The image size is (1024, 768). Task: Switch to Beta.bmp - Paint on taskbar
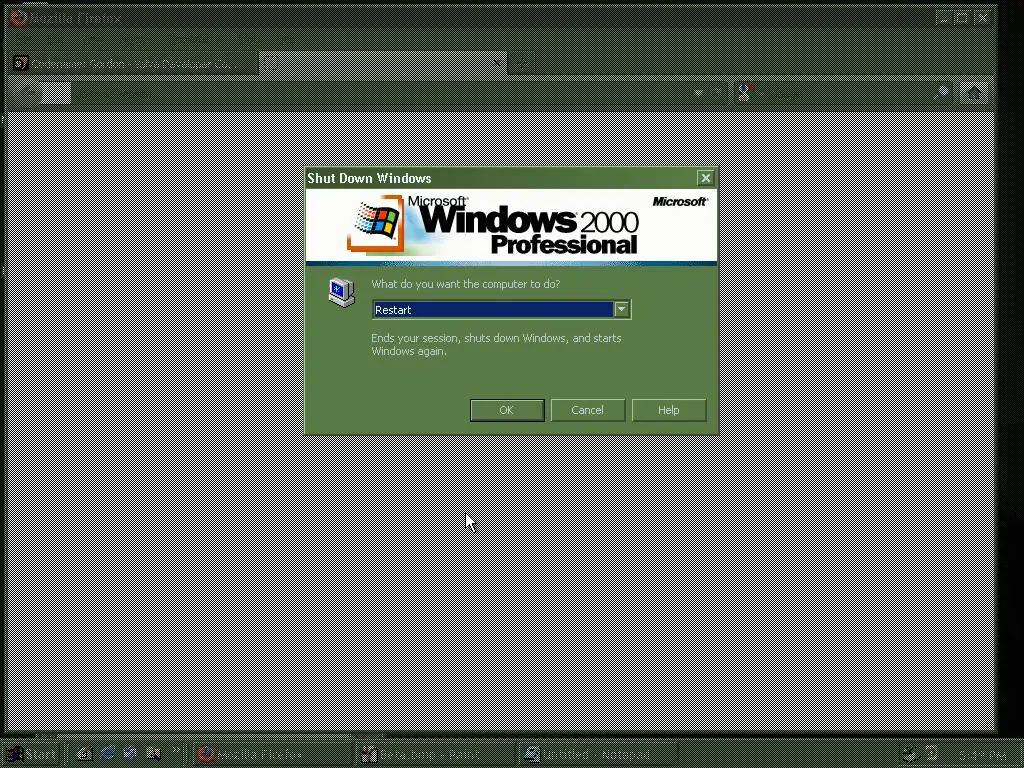(x=436, y=755)
